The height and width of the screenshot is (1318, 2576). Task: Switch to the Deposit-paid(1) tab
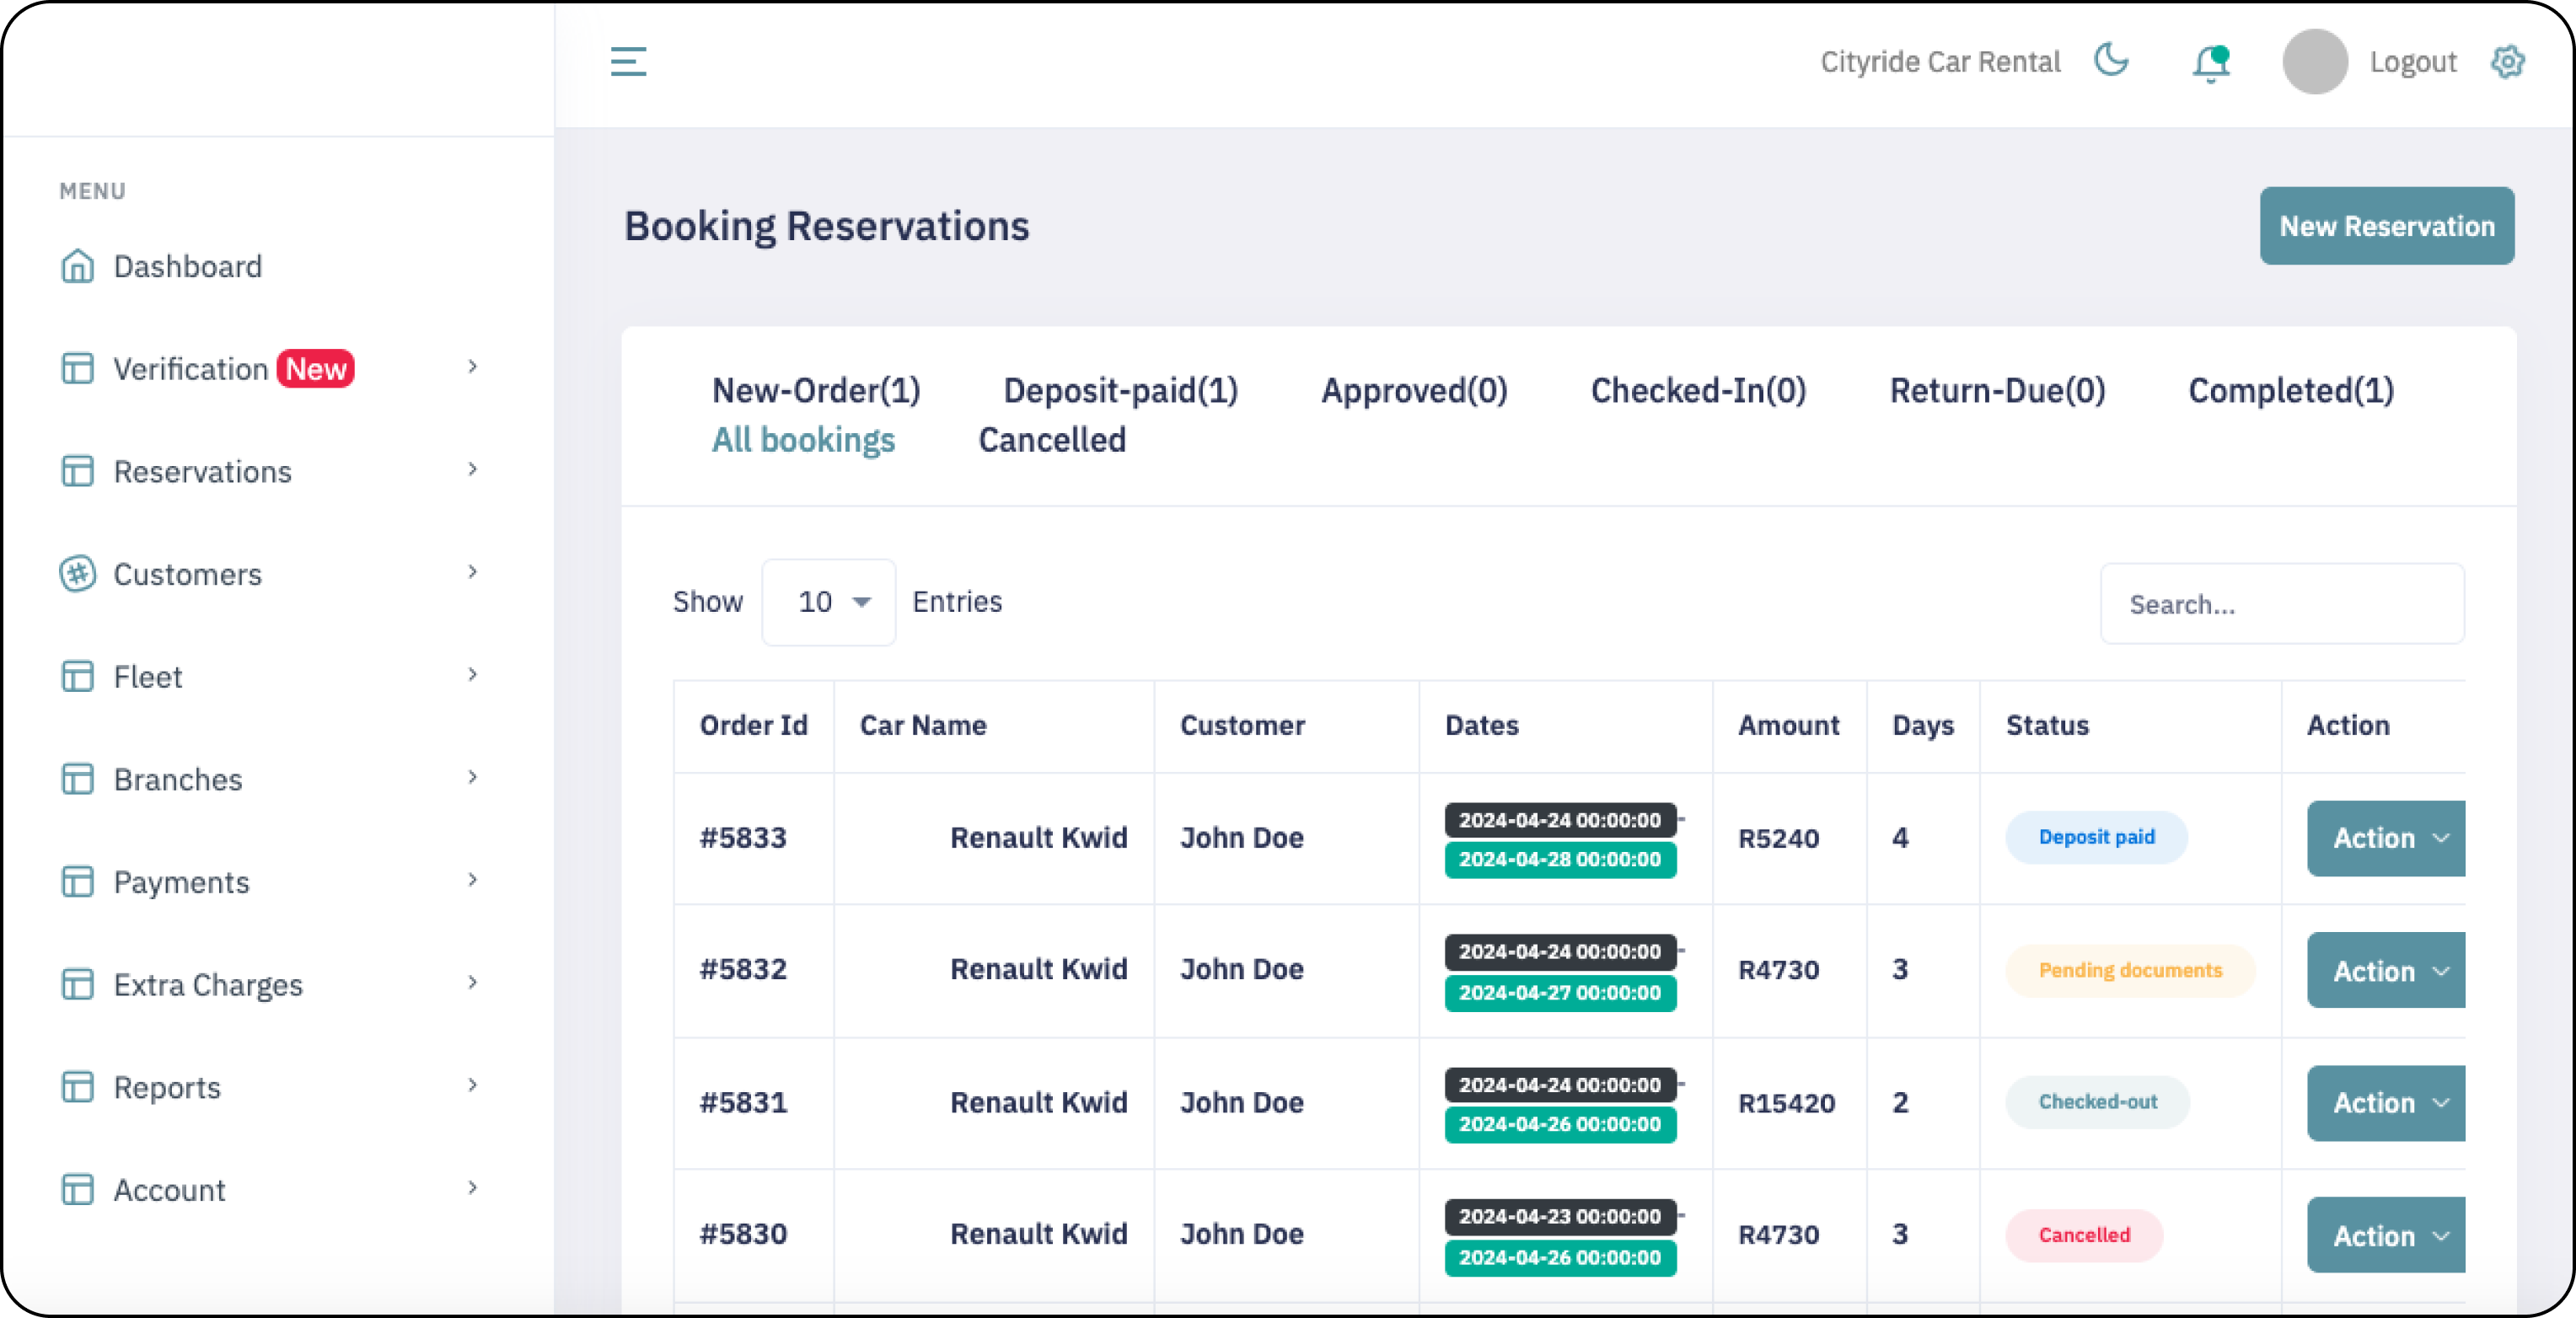pyautogui.click(x=1120, y=391)
